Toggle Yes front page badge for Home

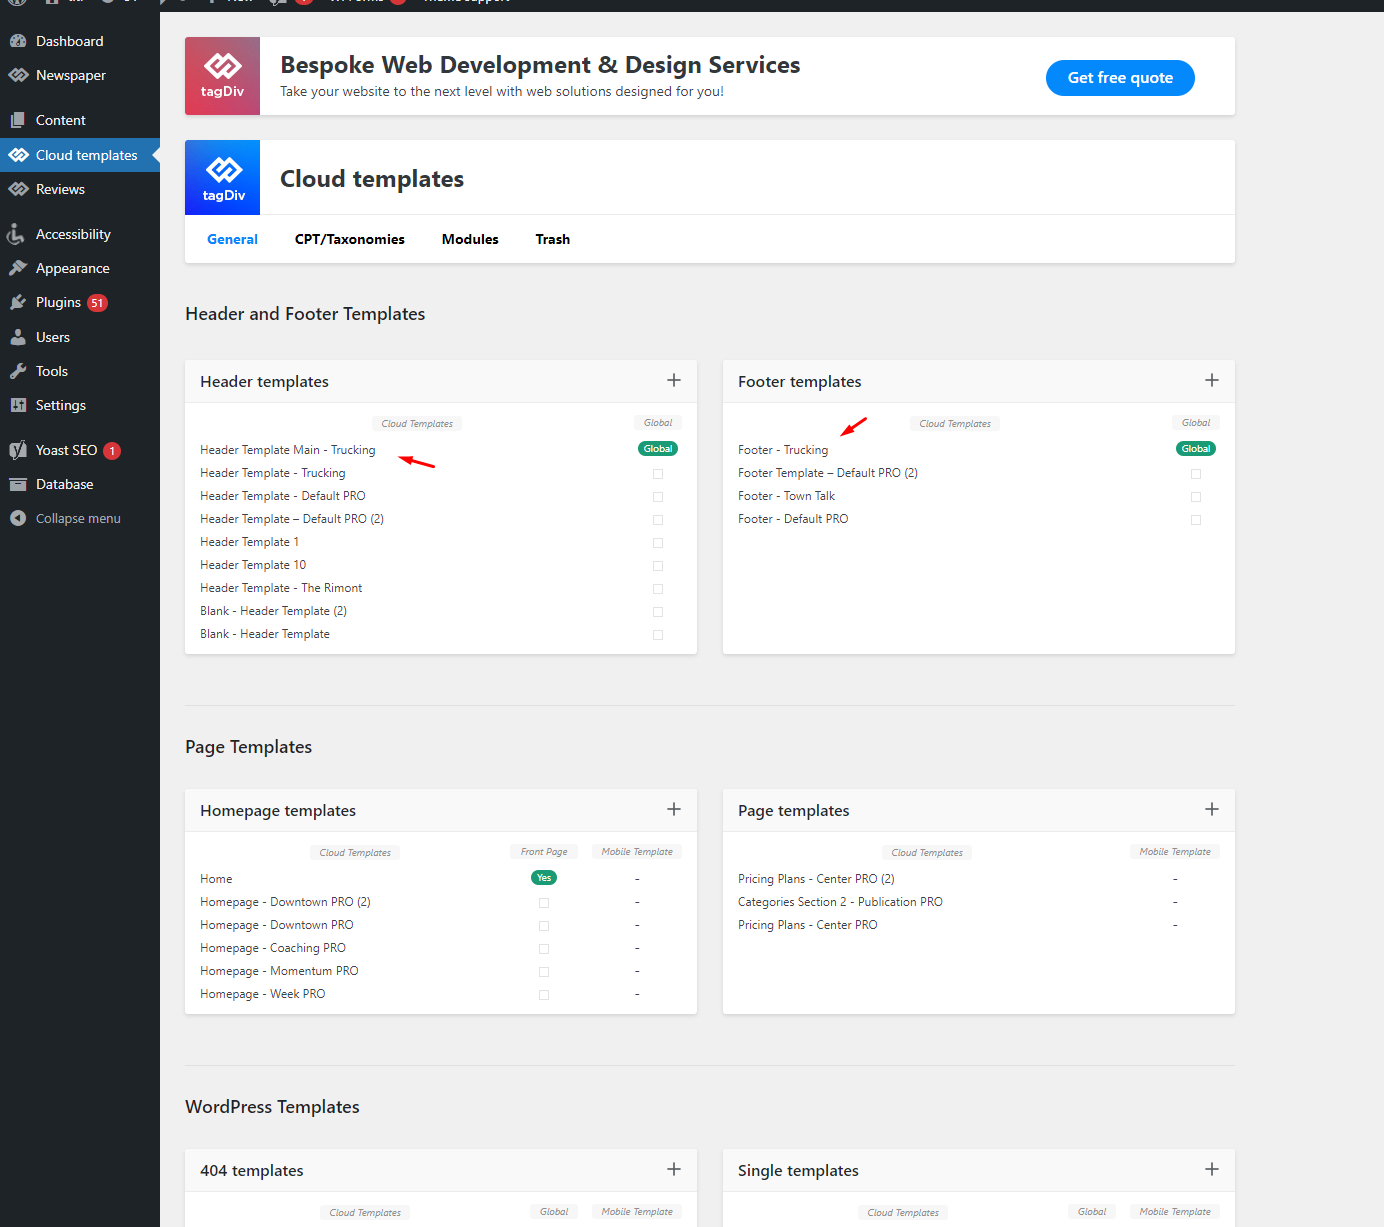pyautogui.click(x=544, y=878)
